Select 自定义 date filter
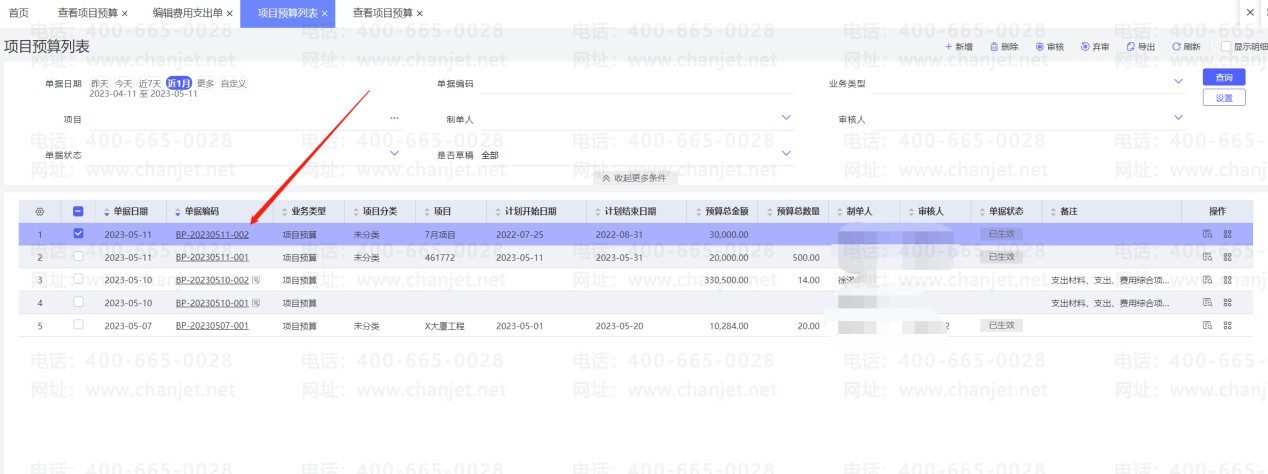Viewport: 1268px width, 474px height. (233, 83)
